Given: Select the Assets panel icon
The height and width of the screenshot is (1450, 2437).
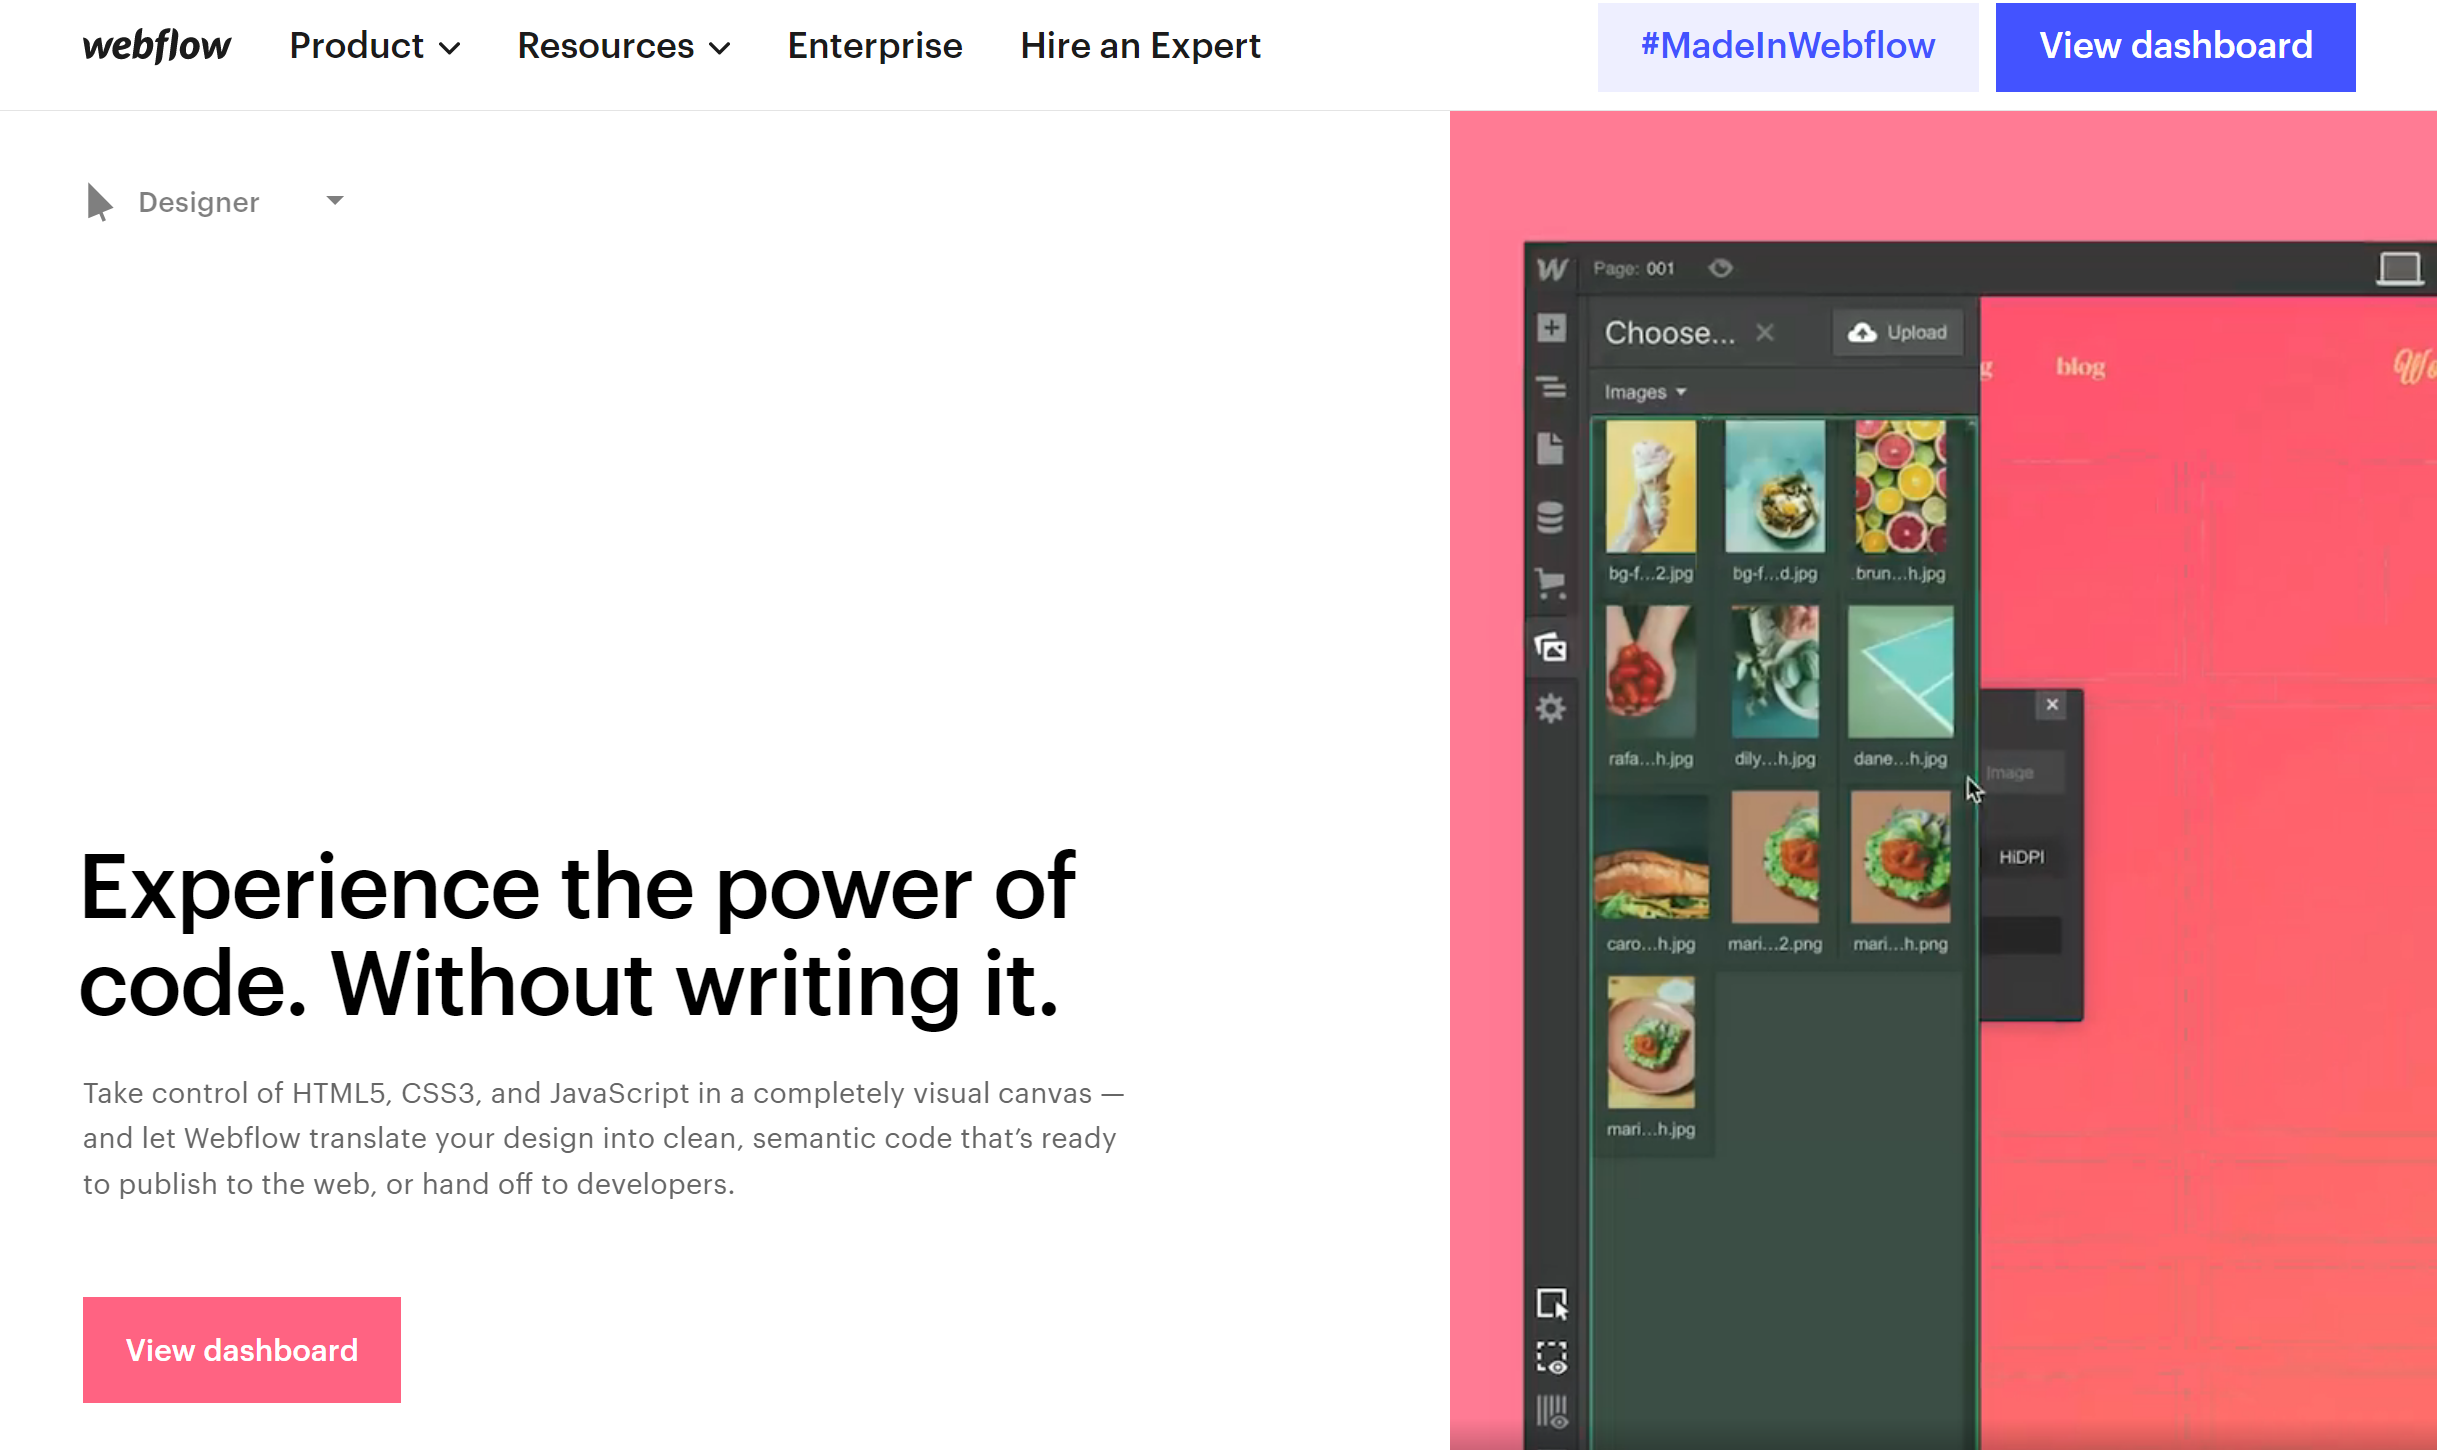Looking at the screenshot, I should coord(1551,648).
